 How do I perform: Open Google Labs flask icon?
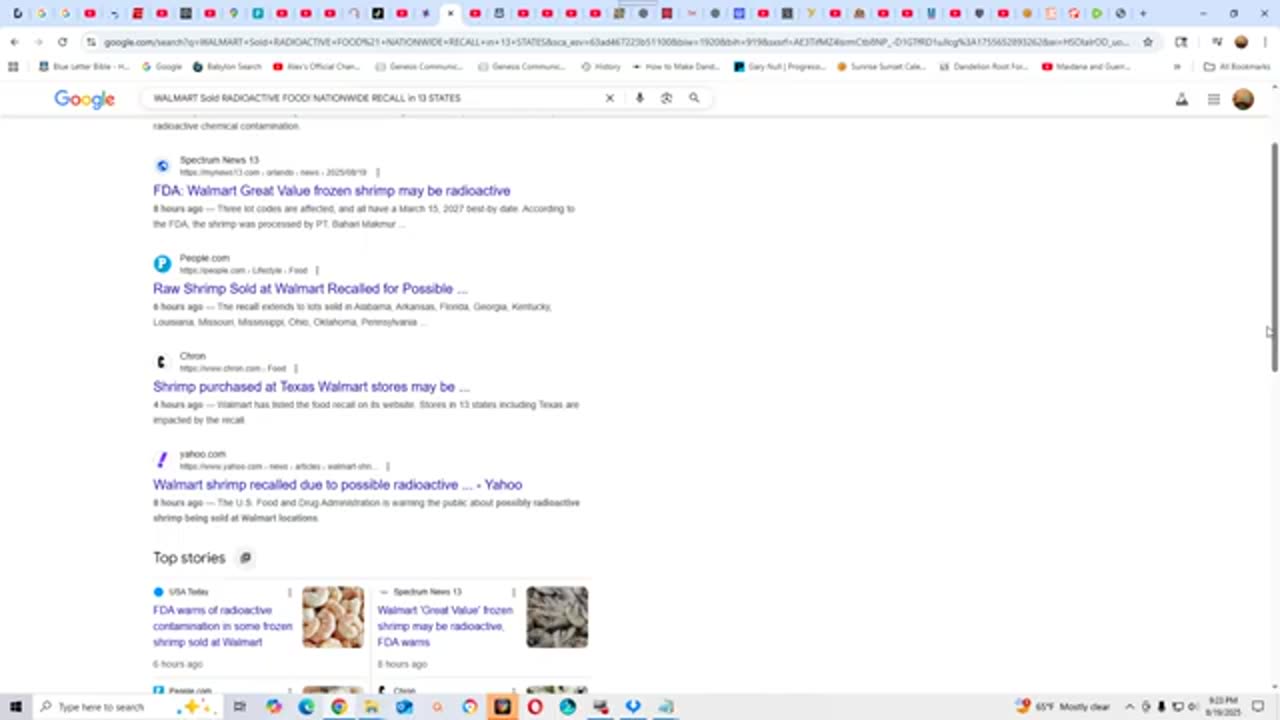coord(1182,99)
